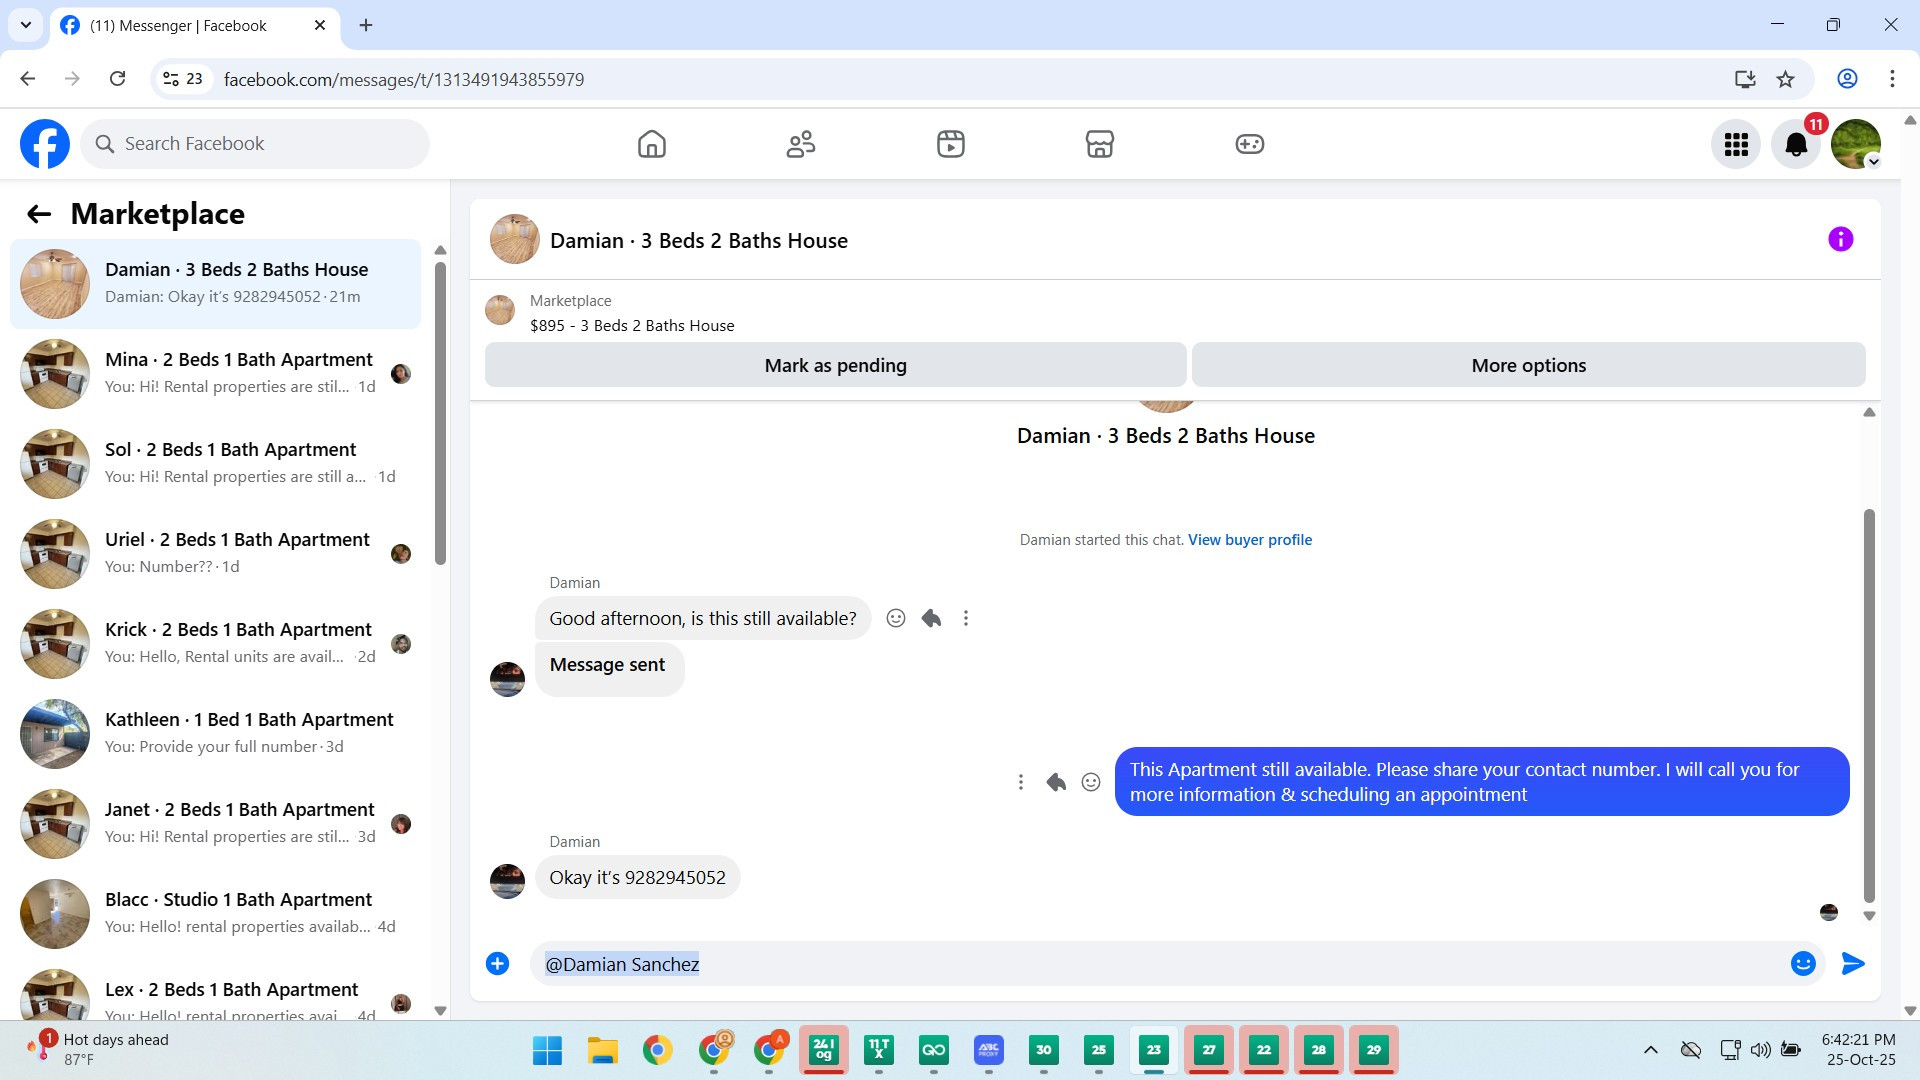
Task: Open more options for sent blue message
Action: tap(1020, 782)
